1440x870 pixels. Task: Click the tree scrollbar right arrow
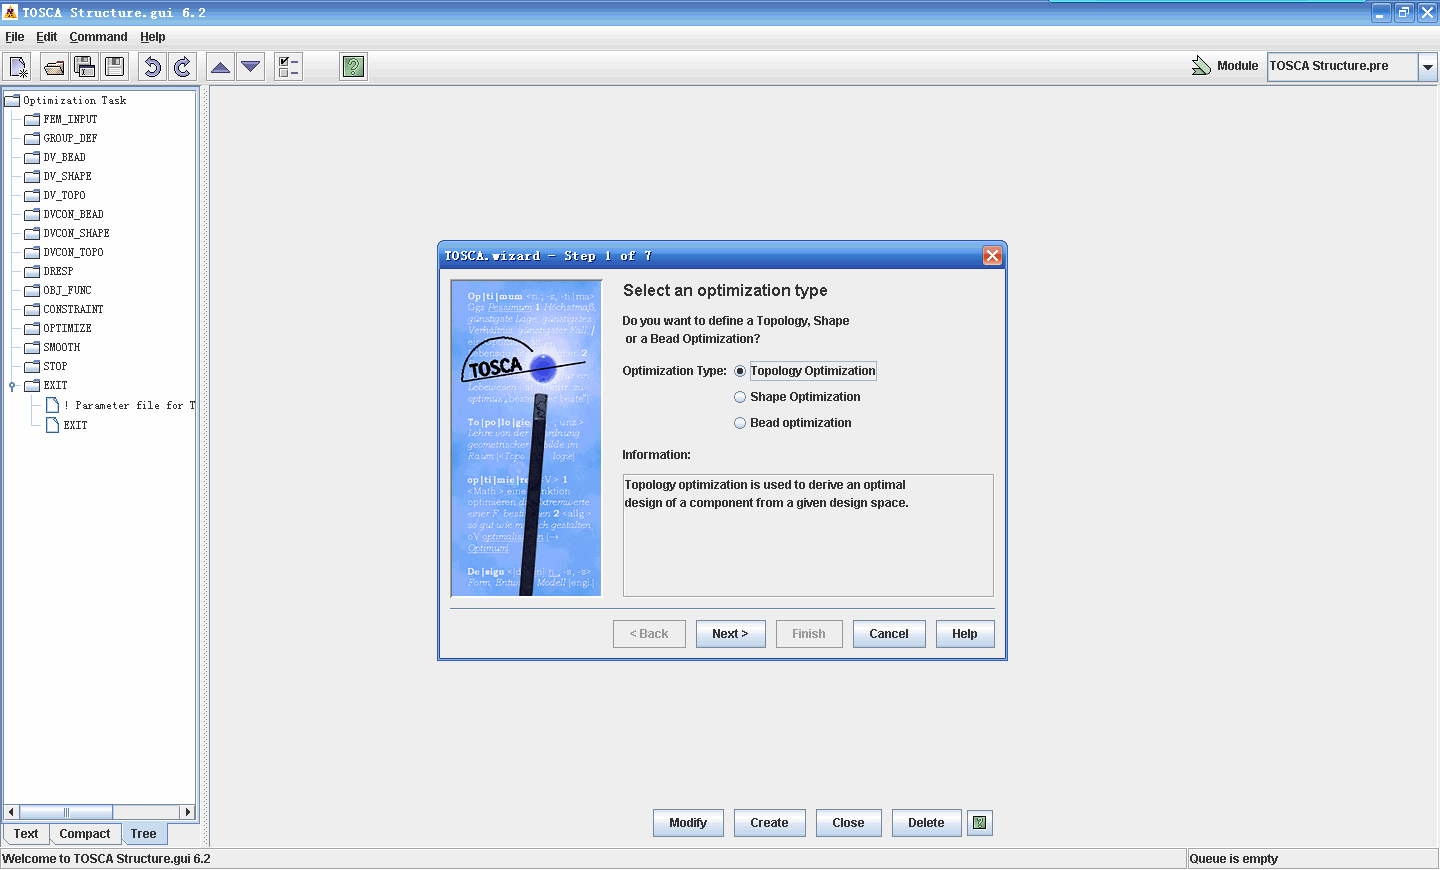click(x=188, y=812)
